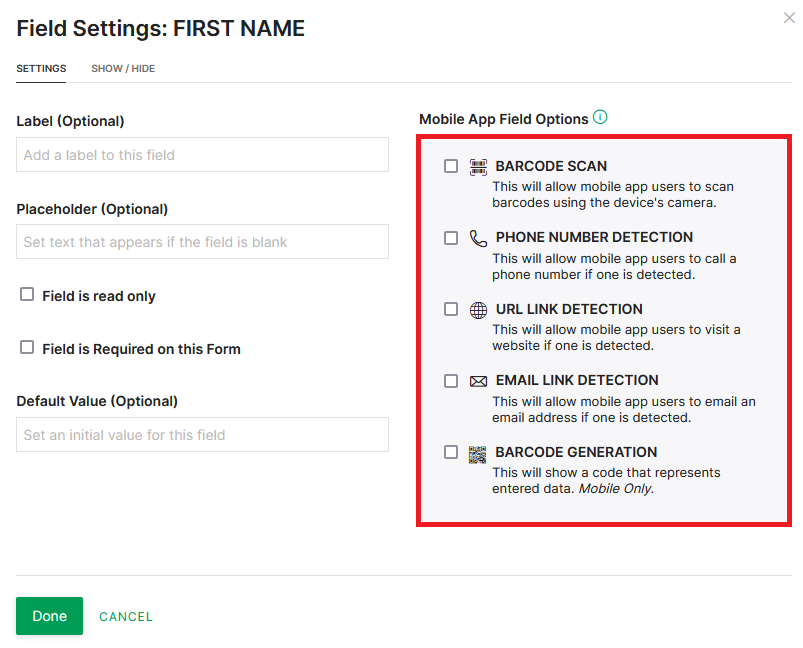Select the Settings tab
This screenshot has height=648, width=803.
click(x=41, y=69)
